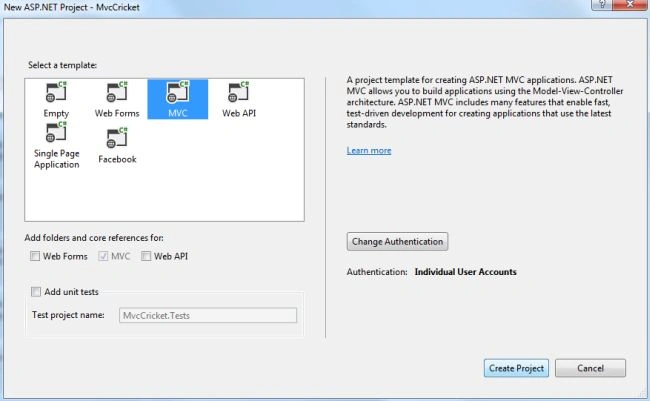Open the Learn more link

369,151
